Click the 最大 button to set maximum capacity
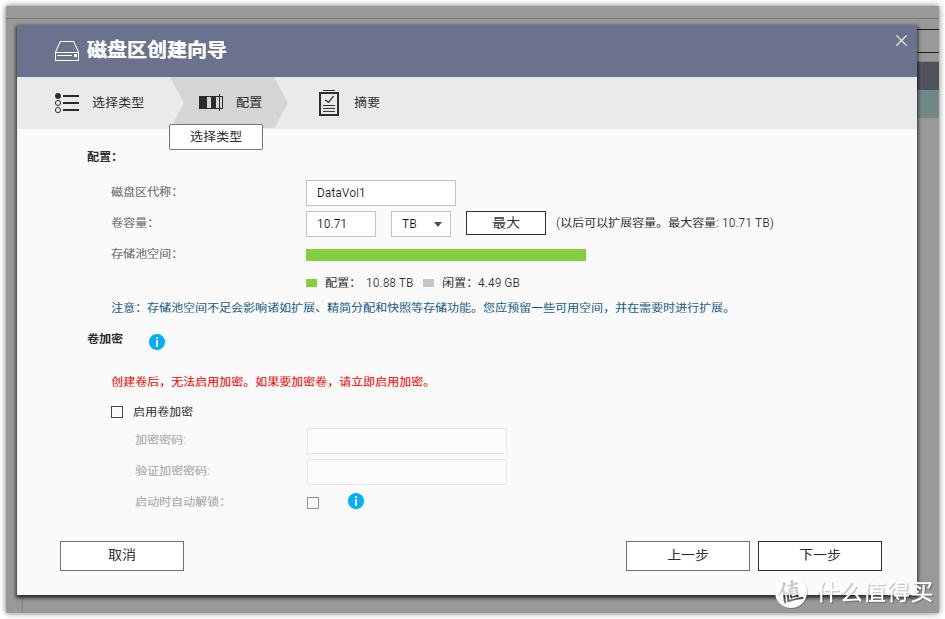Viewport: 945px width, 619px height. point(505,223)
